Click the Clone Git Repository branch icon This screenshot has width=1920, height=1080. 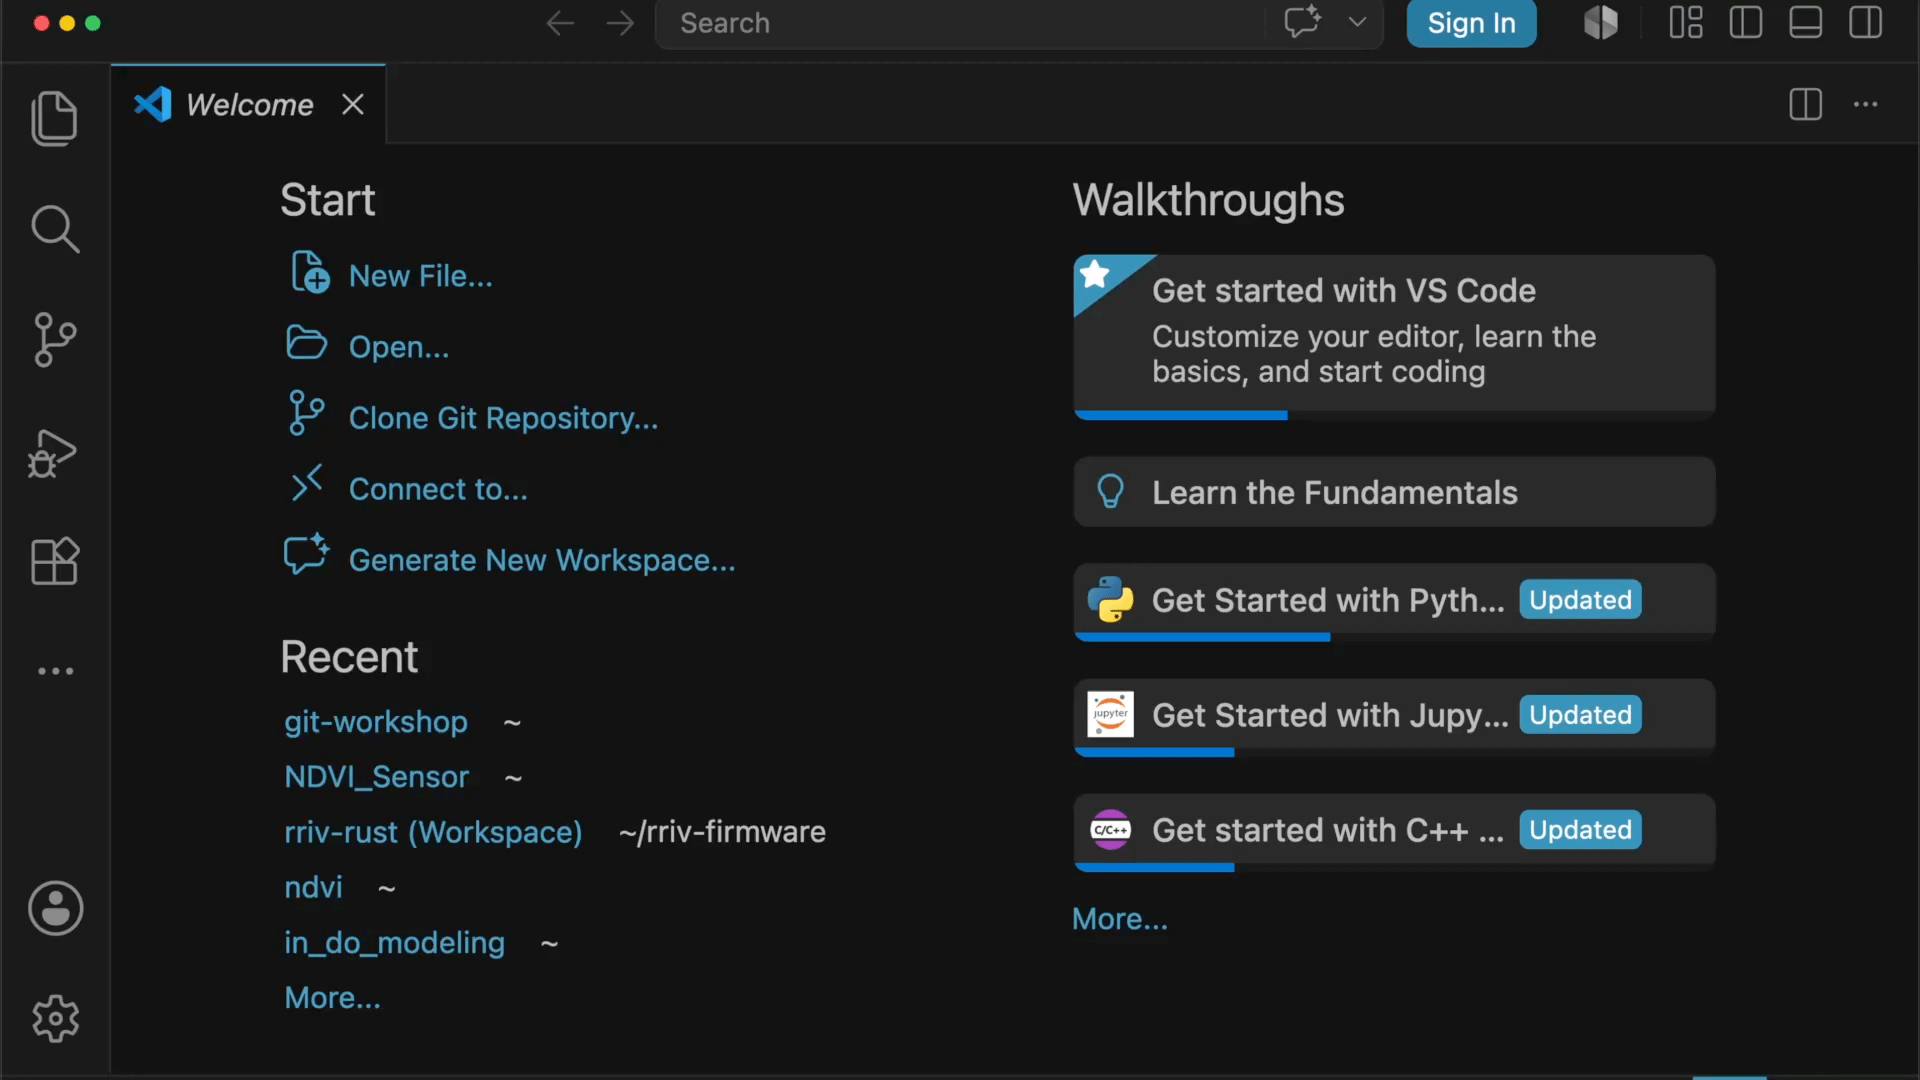pyautogui.click(x=306, y=412)
